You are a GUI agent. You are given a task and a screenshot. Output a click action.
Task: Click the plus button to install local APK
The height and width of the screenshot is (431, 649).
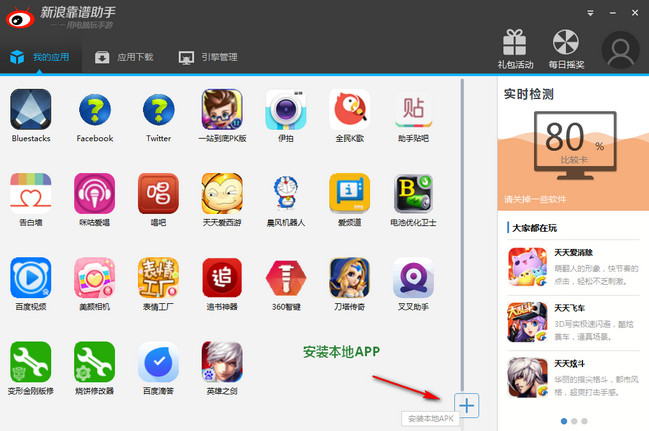(x=467, y=405)
